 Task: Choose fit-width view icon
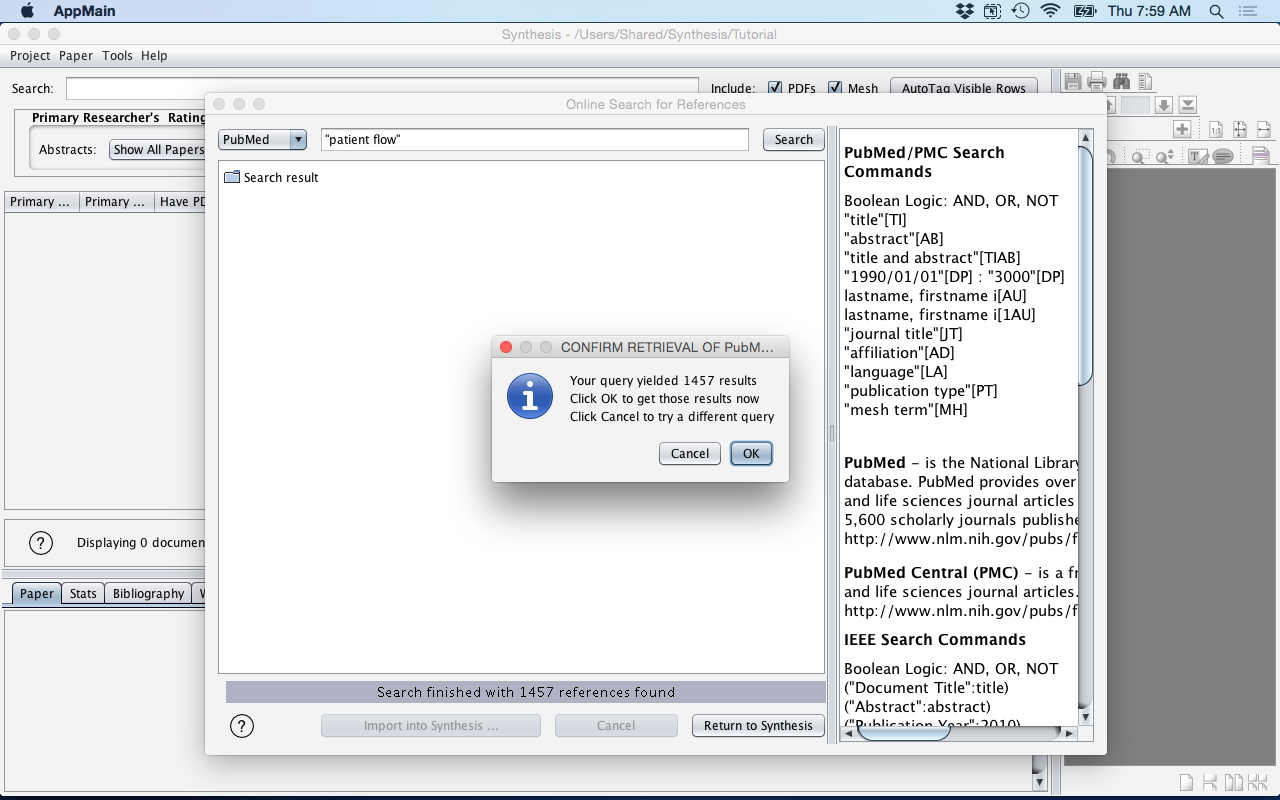[1264, 129]
